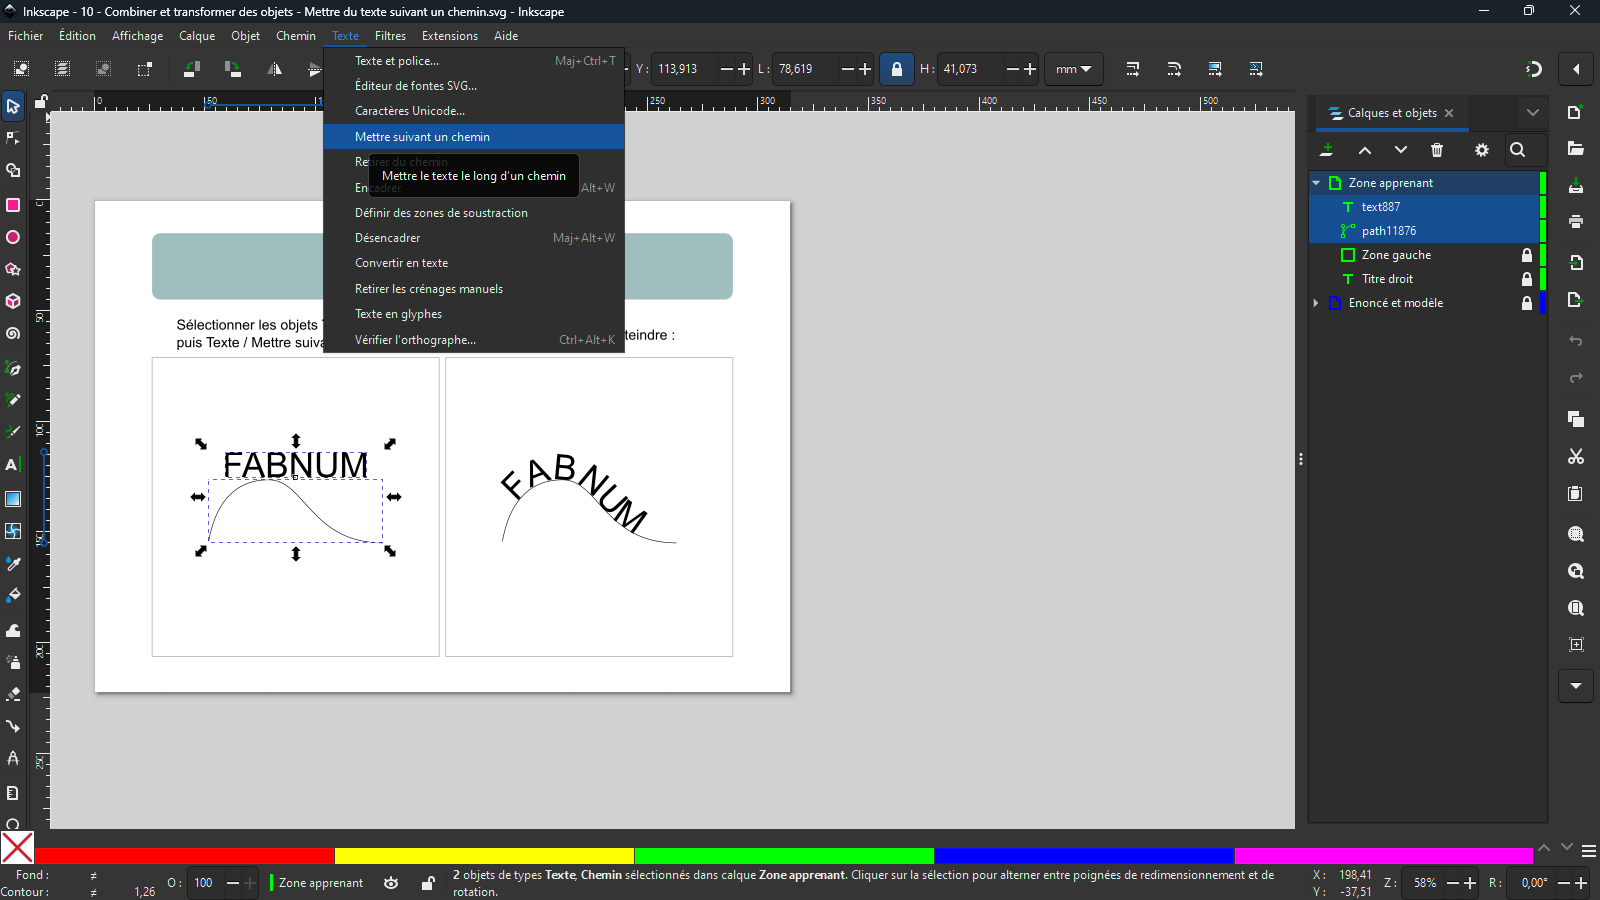This screenshot has height=900, width=1600.
Task: Collapse the right-side toolbar arrow
Action: tap(1576, 69)
